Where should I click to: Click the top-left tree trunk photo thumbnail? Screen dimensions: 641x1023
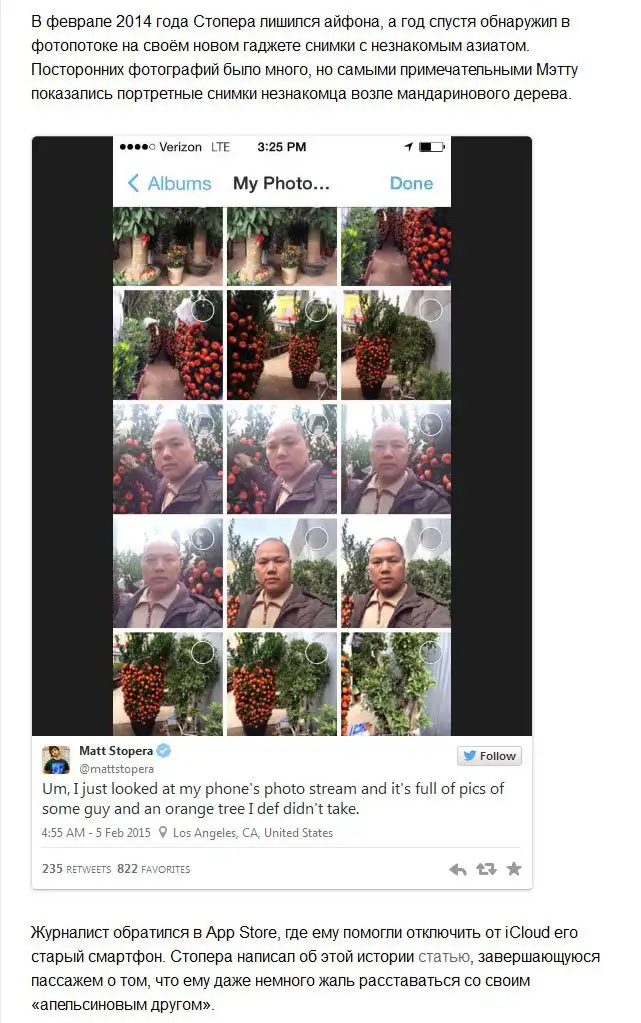pyautogui.click(x=168, y=247)
